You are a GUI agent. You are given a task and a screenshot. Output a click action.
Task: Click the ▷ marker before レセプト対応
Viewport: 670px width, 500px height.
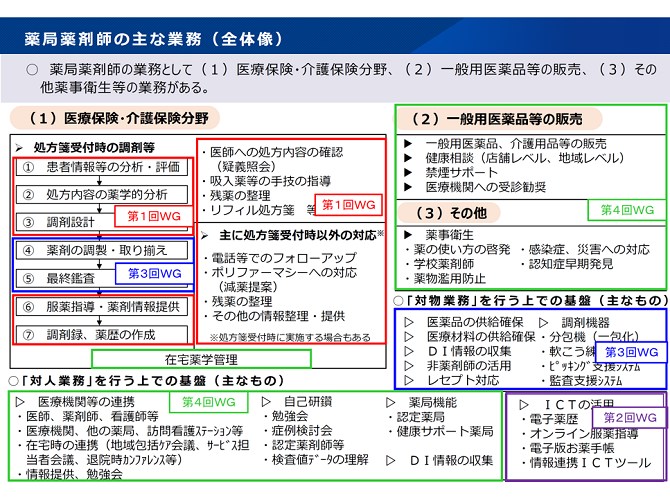click(x=407, y=380)
